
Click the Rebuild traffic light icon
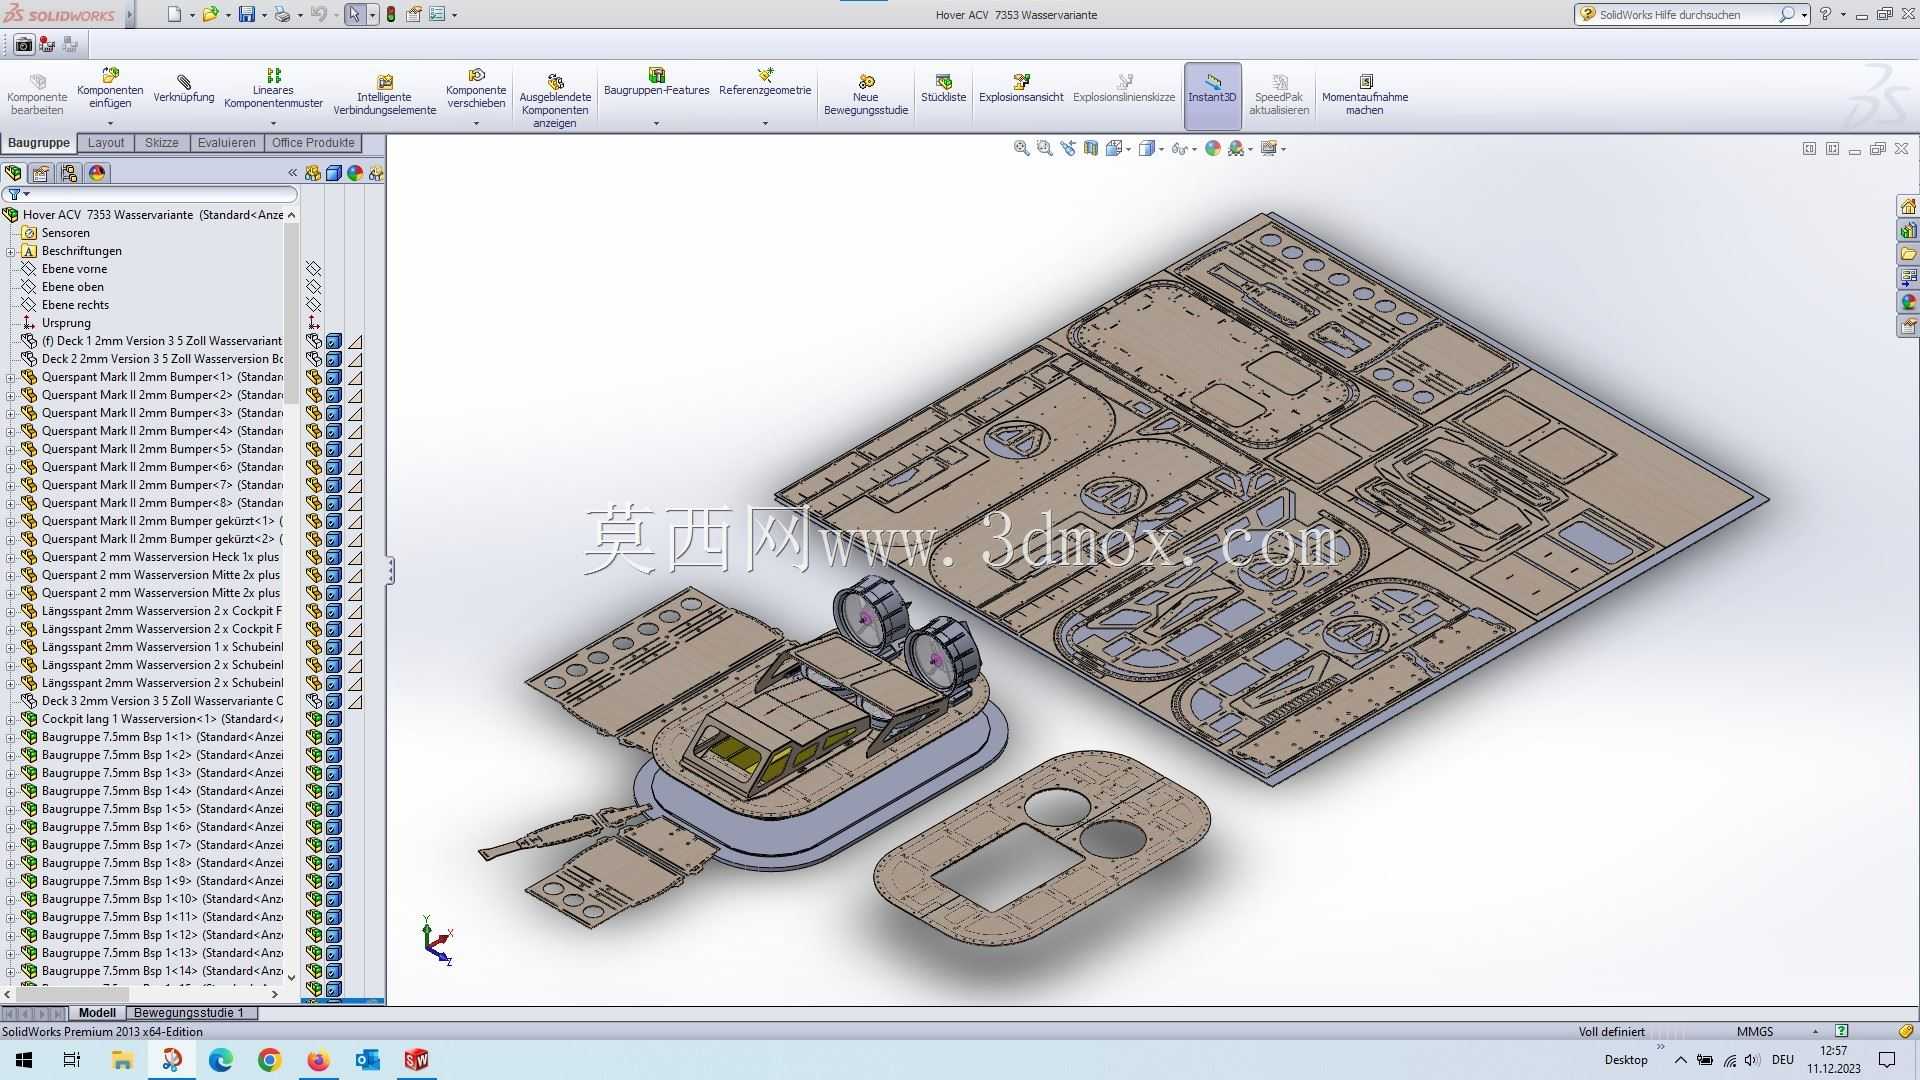pyautogui.click(x=390, y=14)
